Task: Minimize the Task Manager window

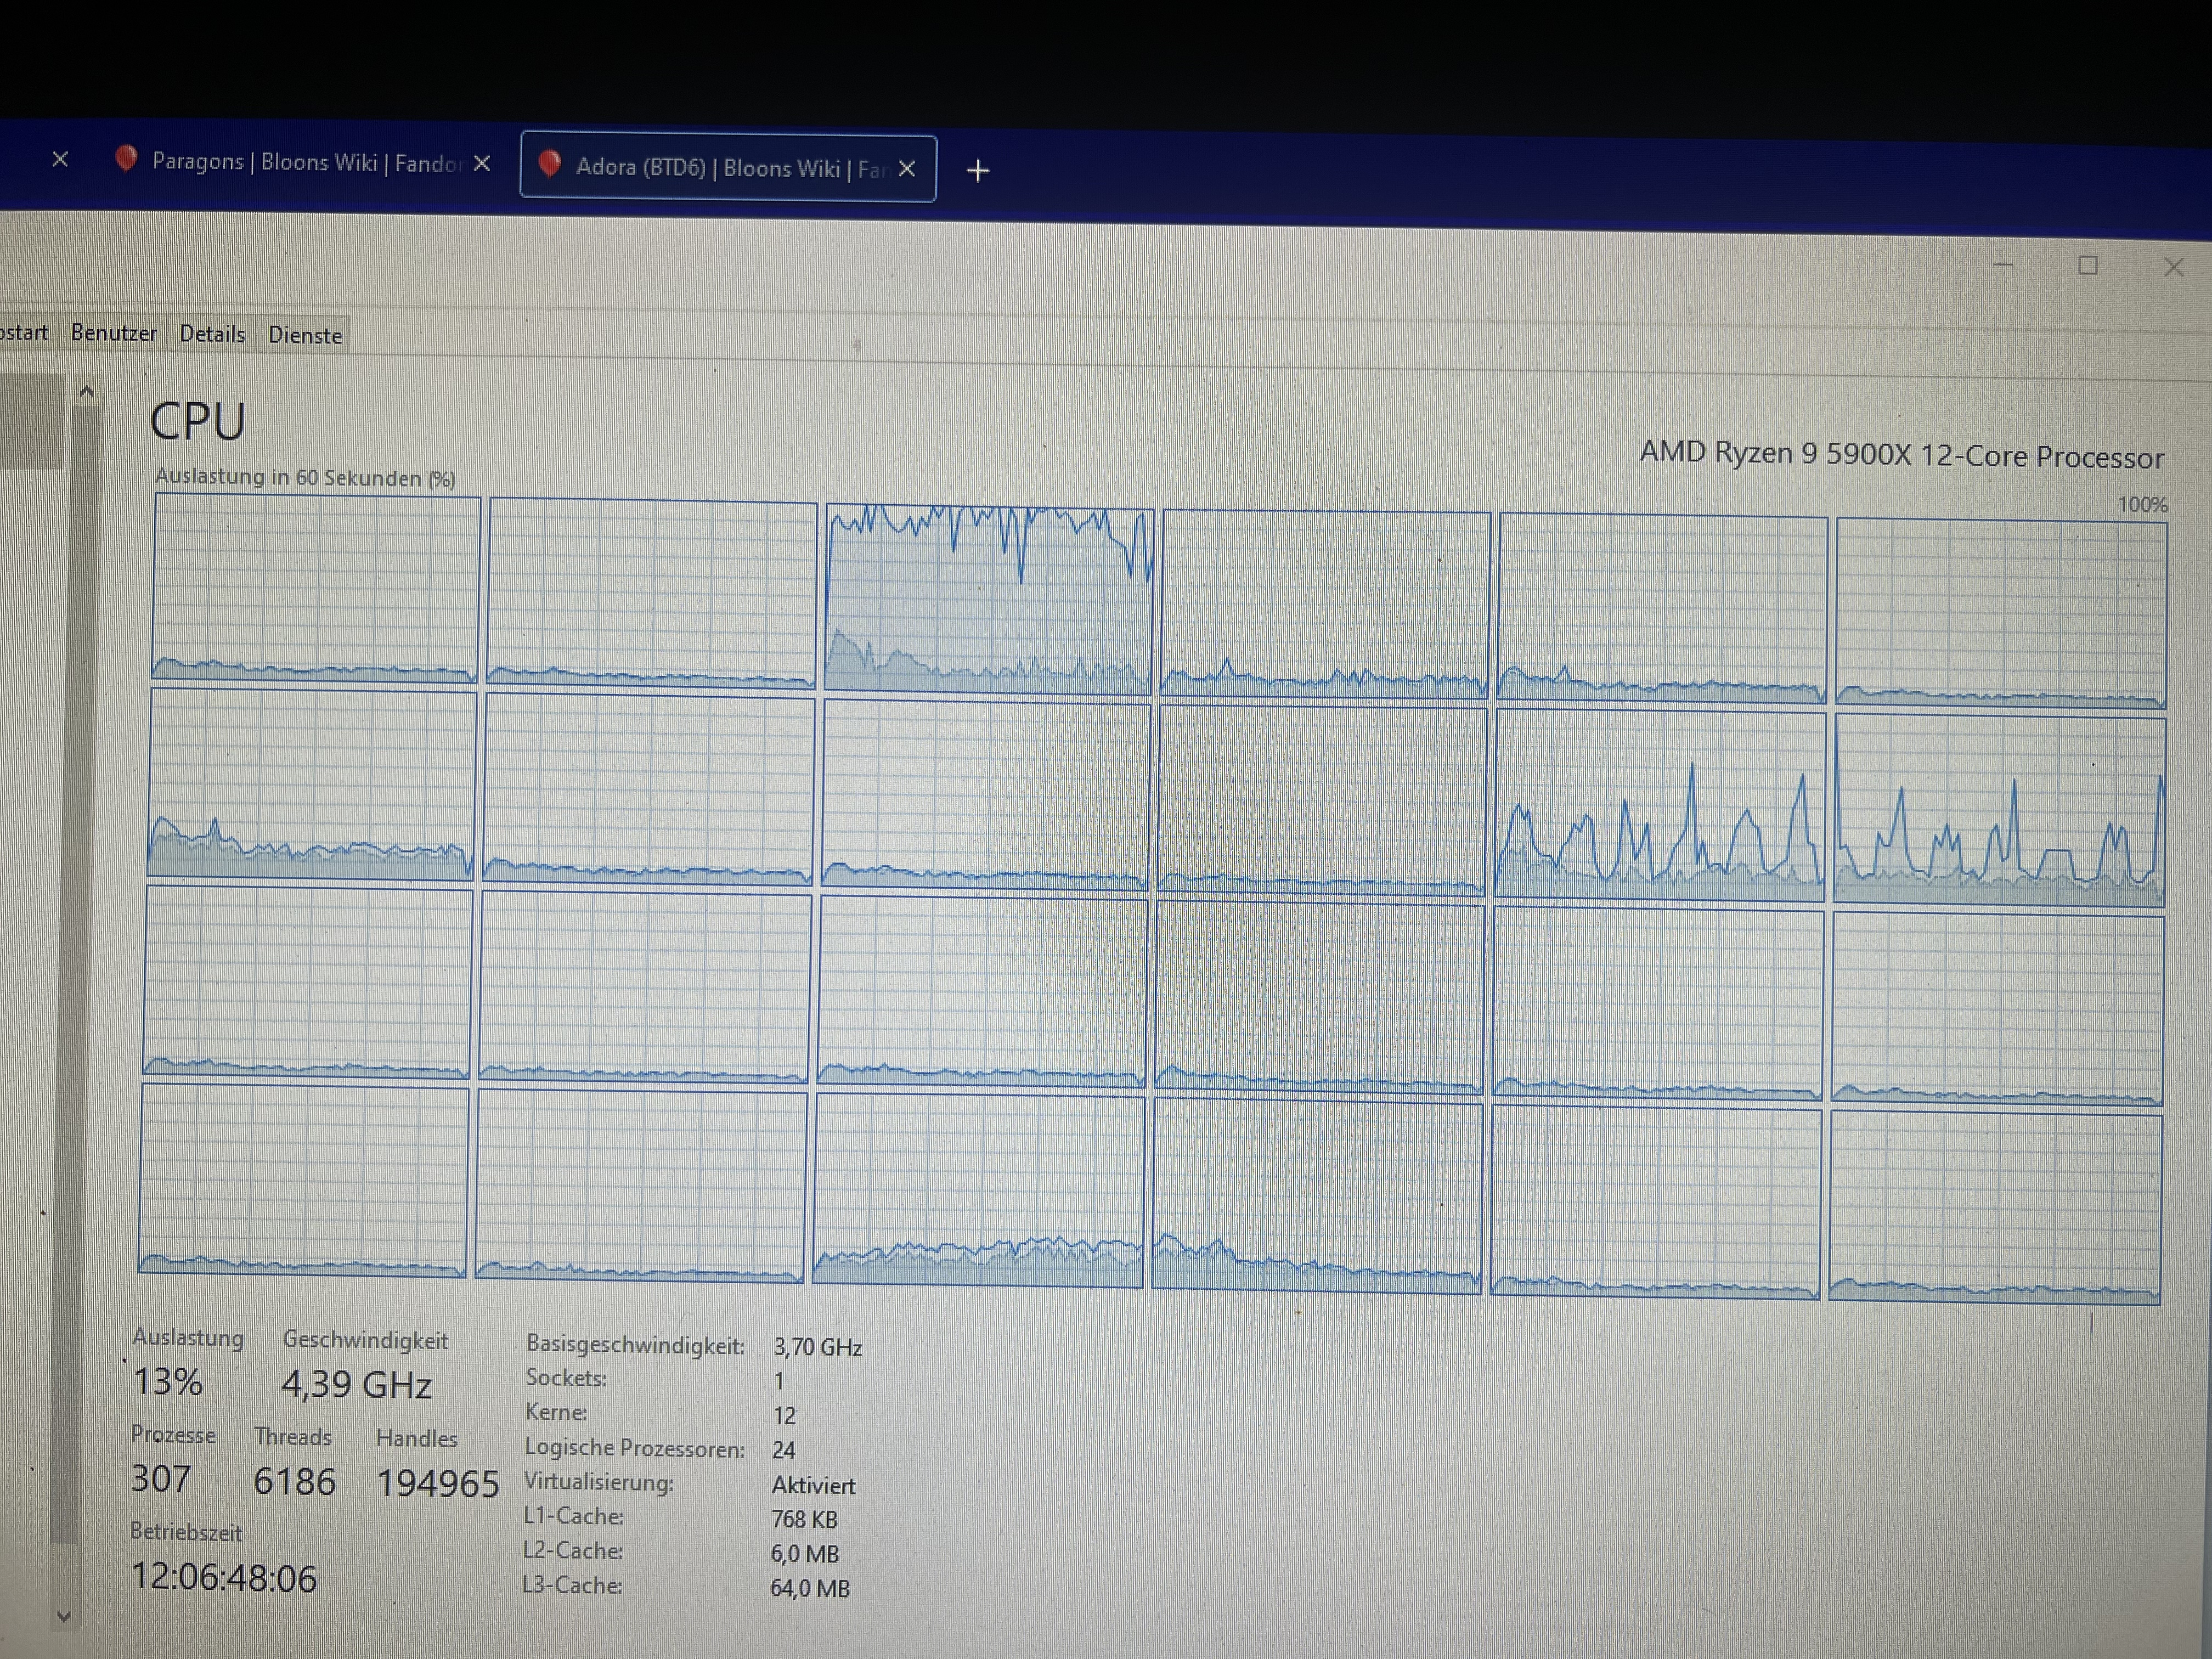Action: coord(2003,265)
